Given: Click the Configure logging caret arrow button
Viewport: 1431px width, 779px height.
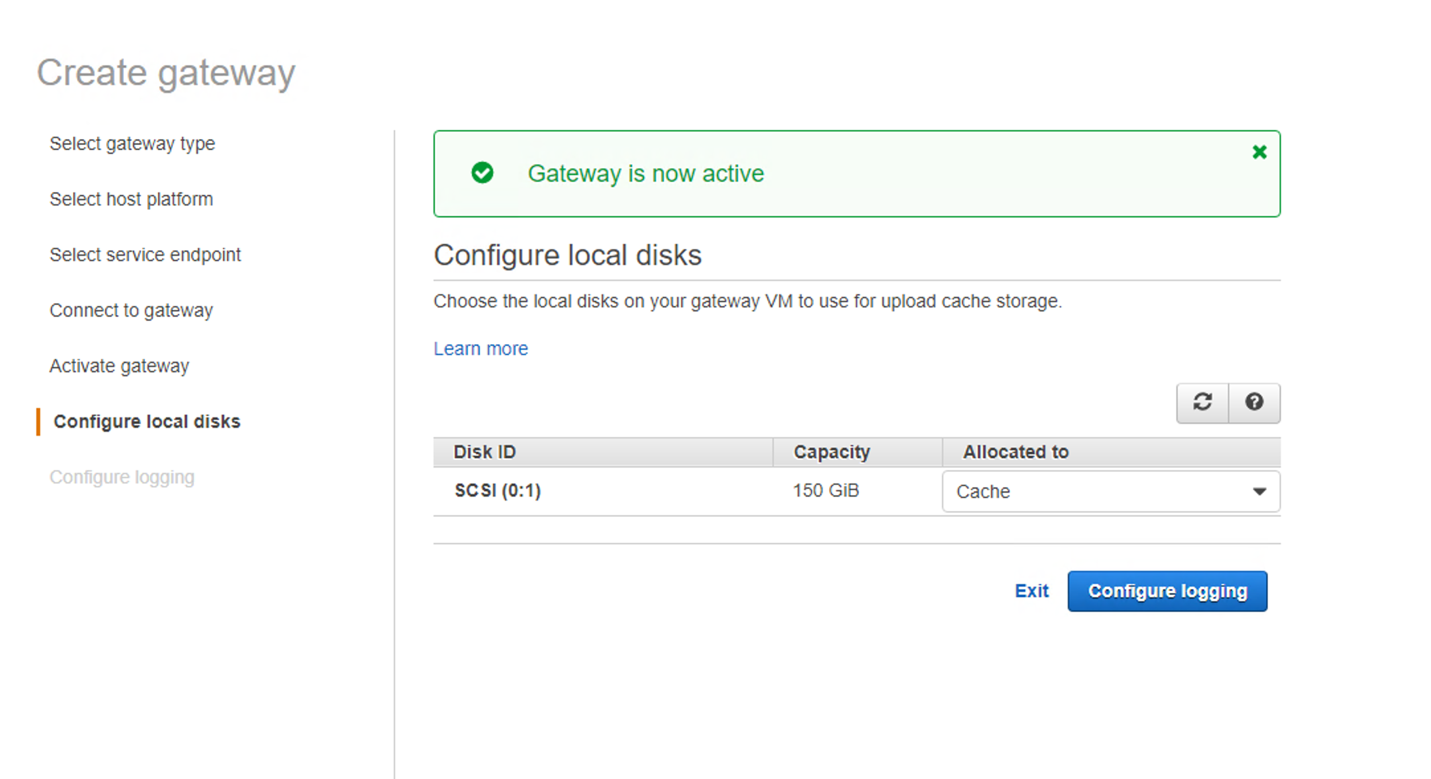Looking at the screenshot, I should tap(1167, 591).
